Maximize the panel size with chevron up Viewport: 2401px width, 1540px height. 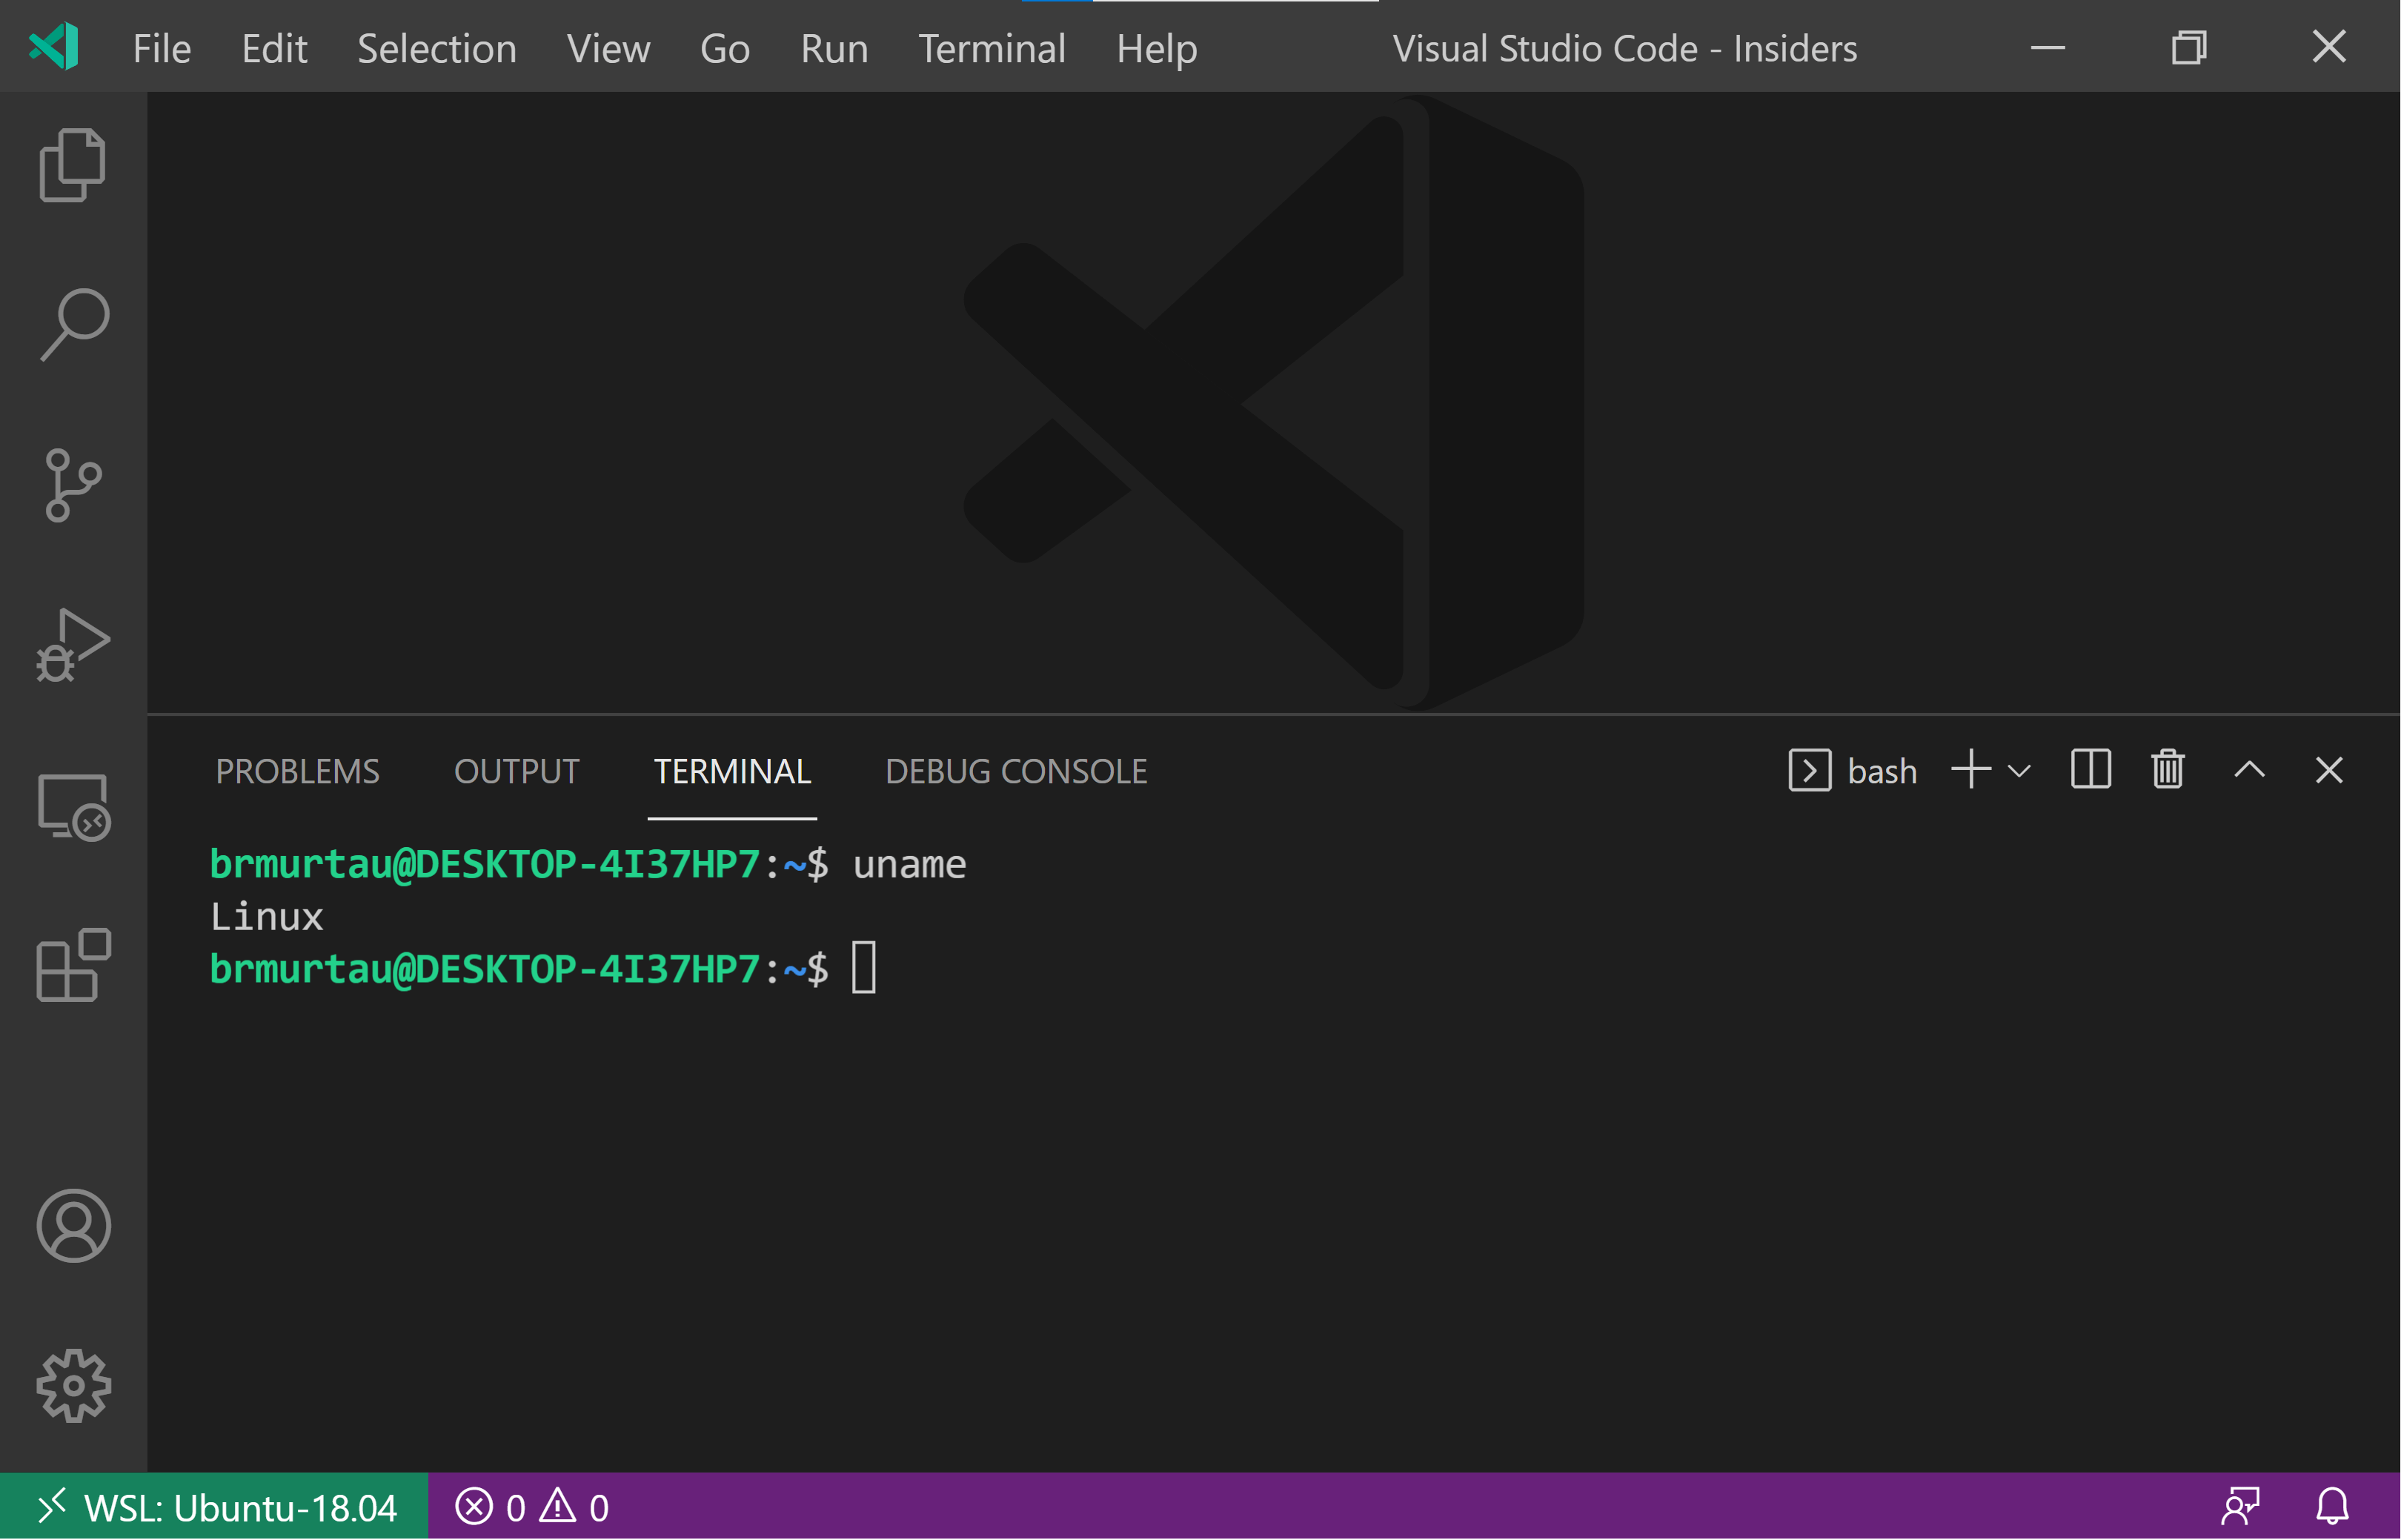click(2249, 770)
